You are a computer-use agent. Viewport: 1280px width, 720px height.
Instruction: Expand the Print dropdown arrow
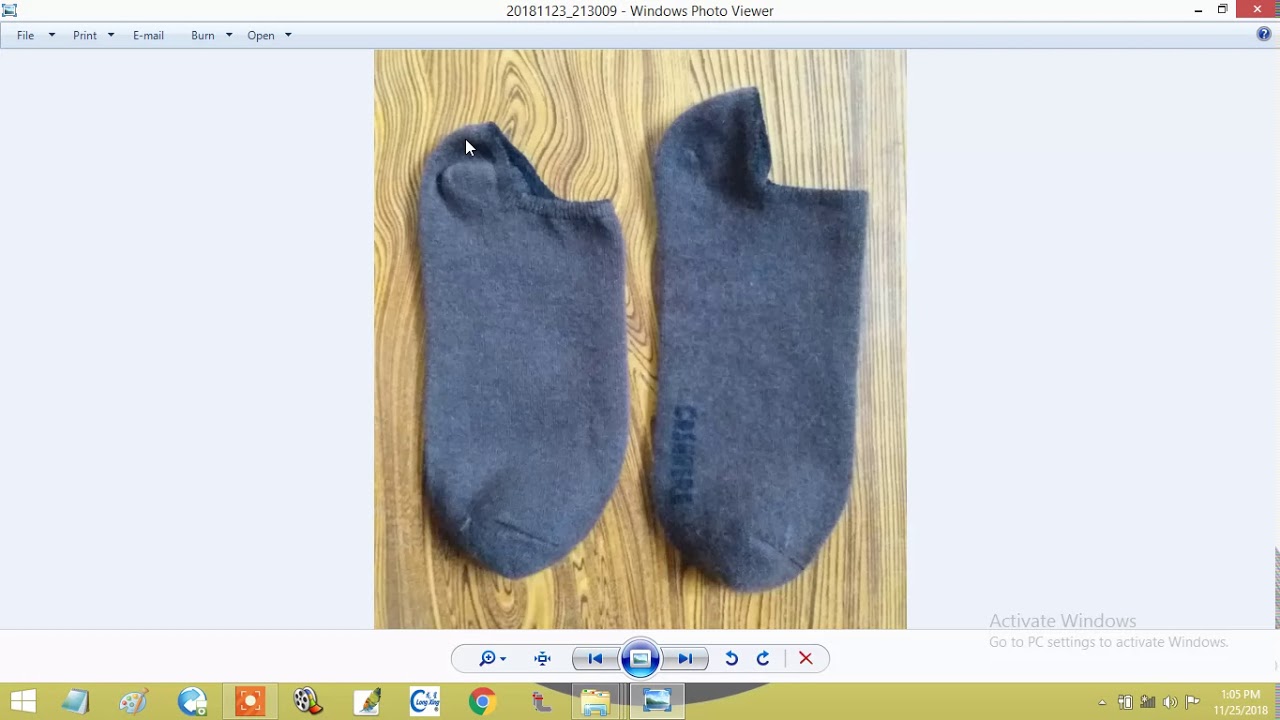click(x=111, y=35)
